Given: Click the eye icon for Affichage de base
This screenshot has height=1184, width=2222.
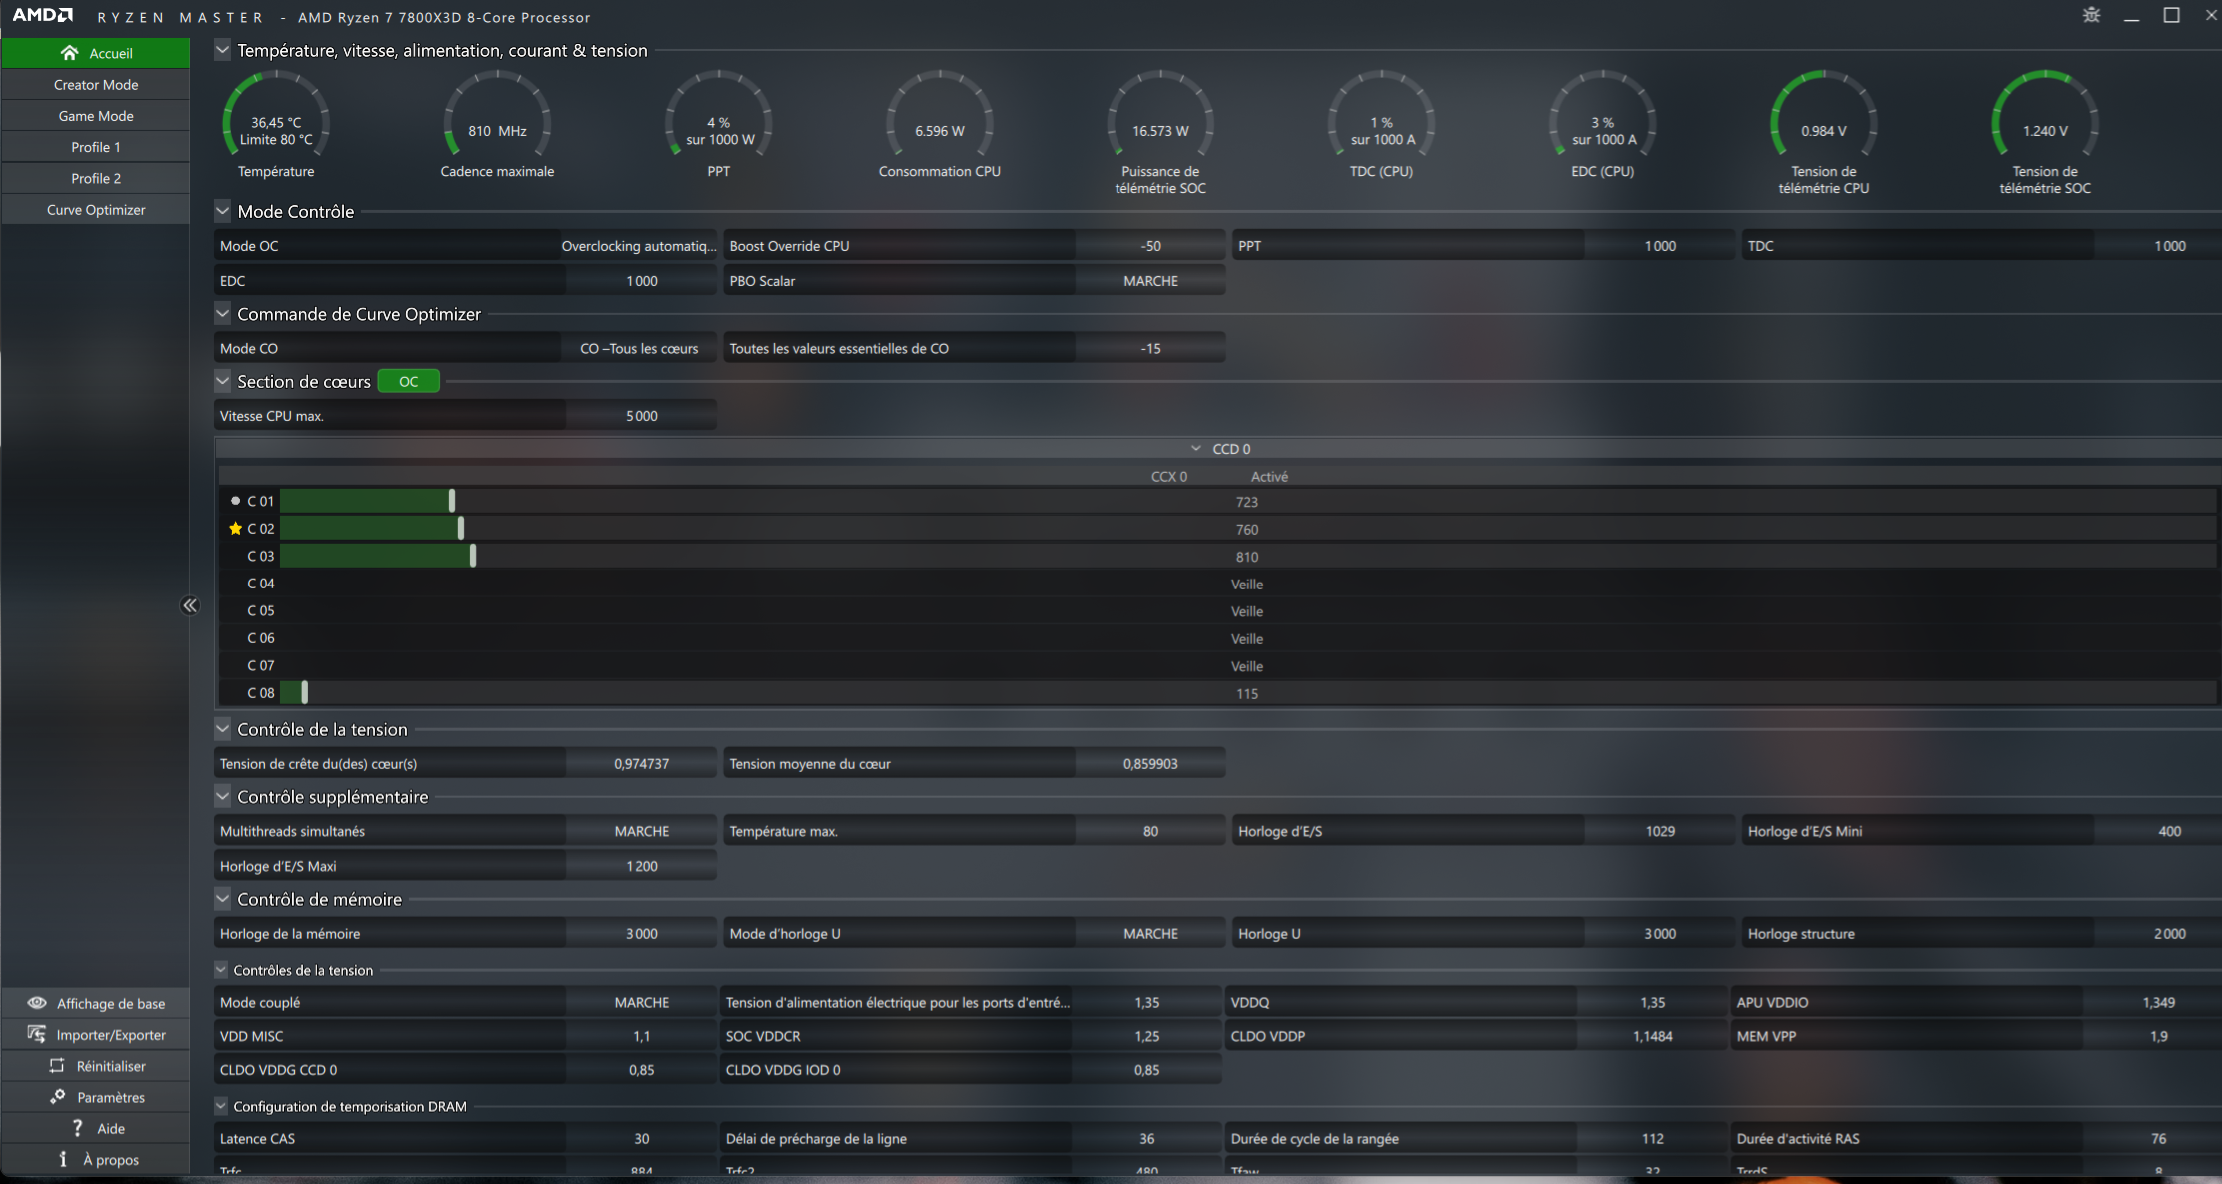Looking at the screenshot, I should tap(37, 1003).
